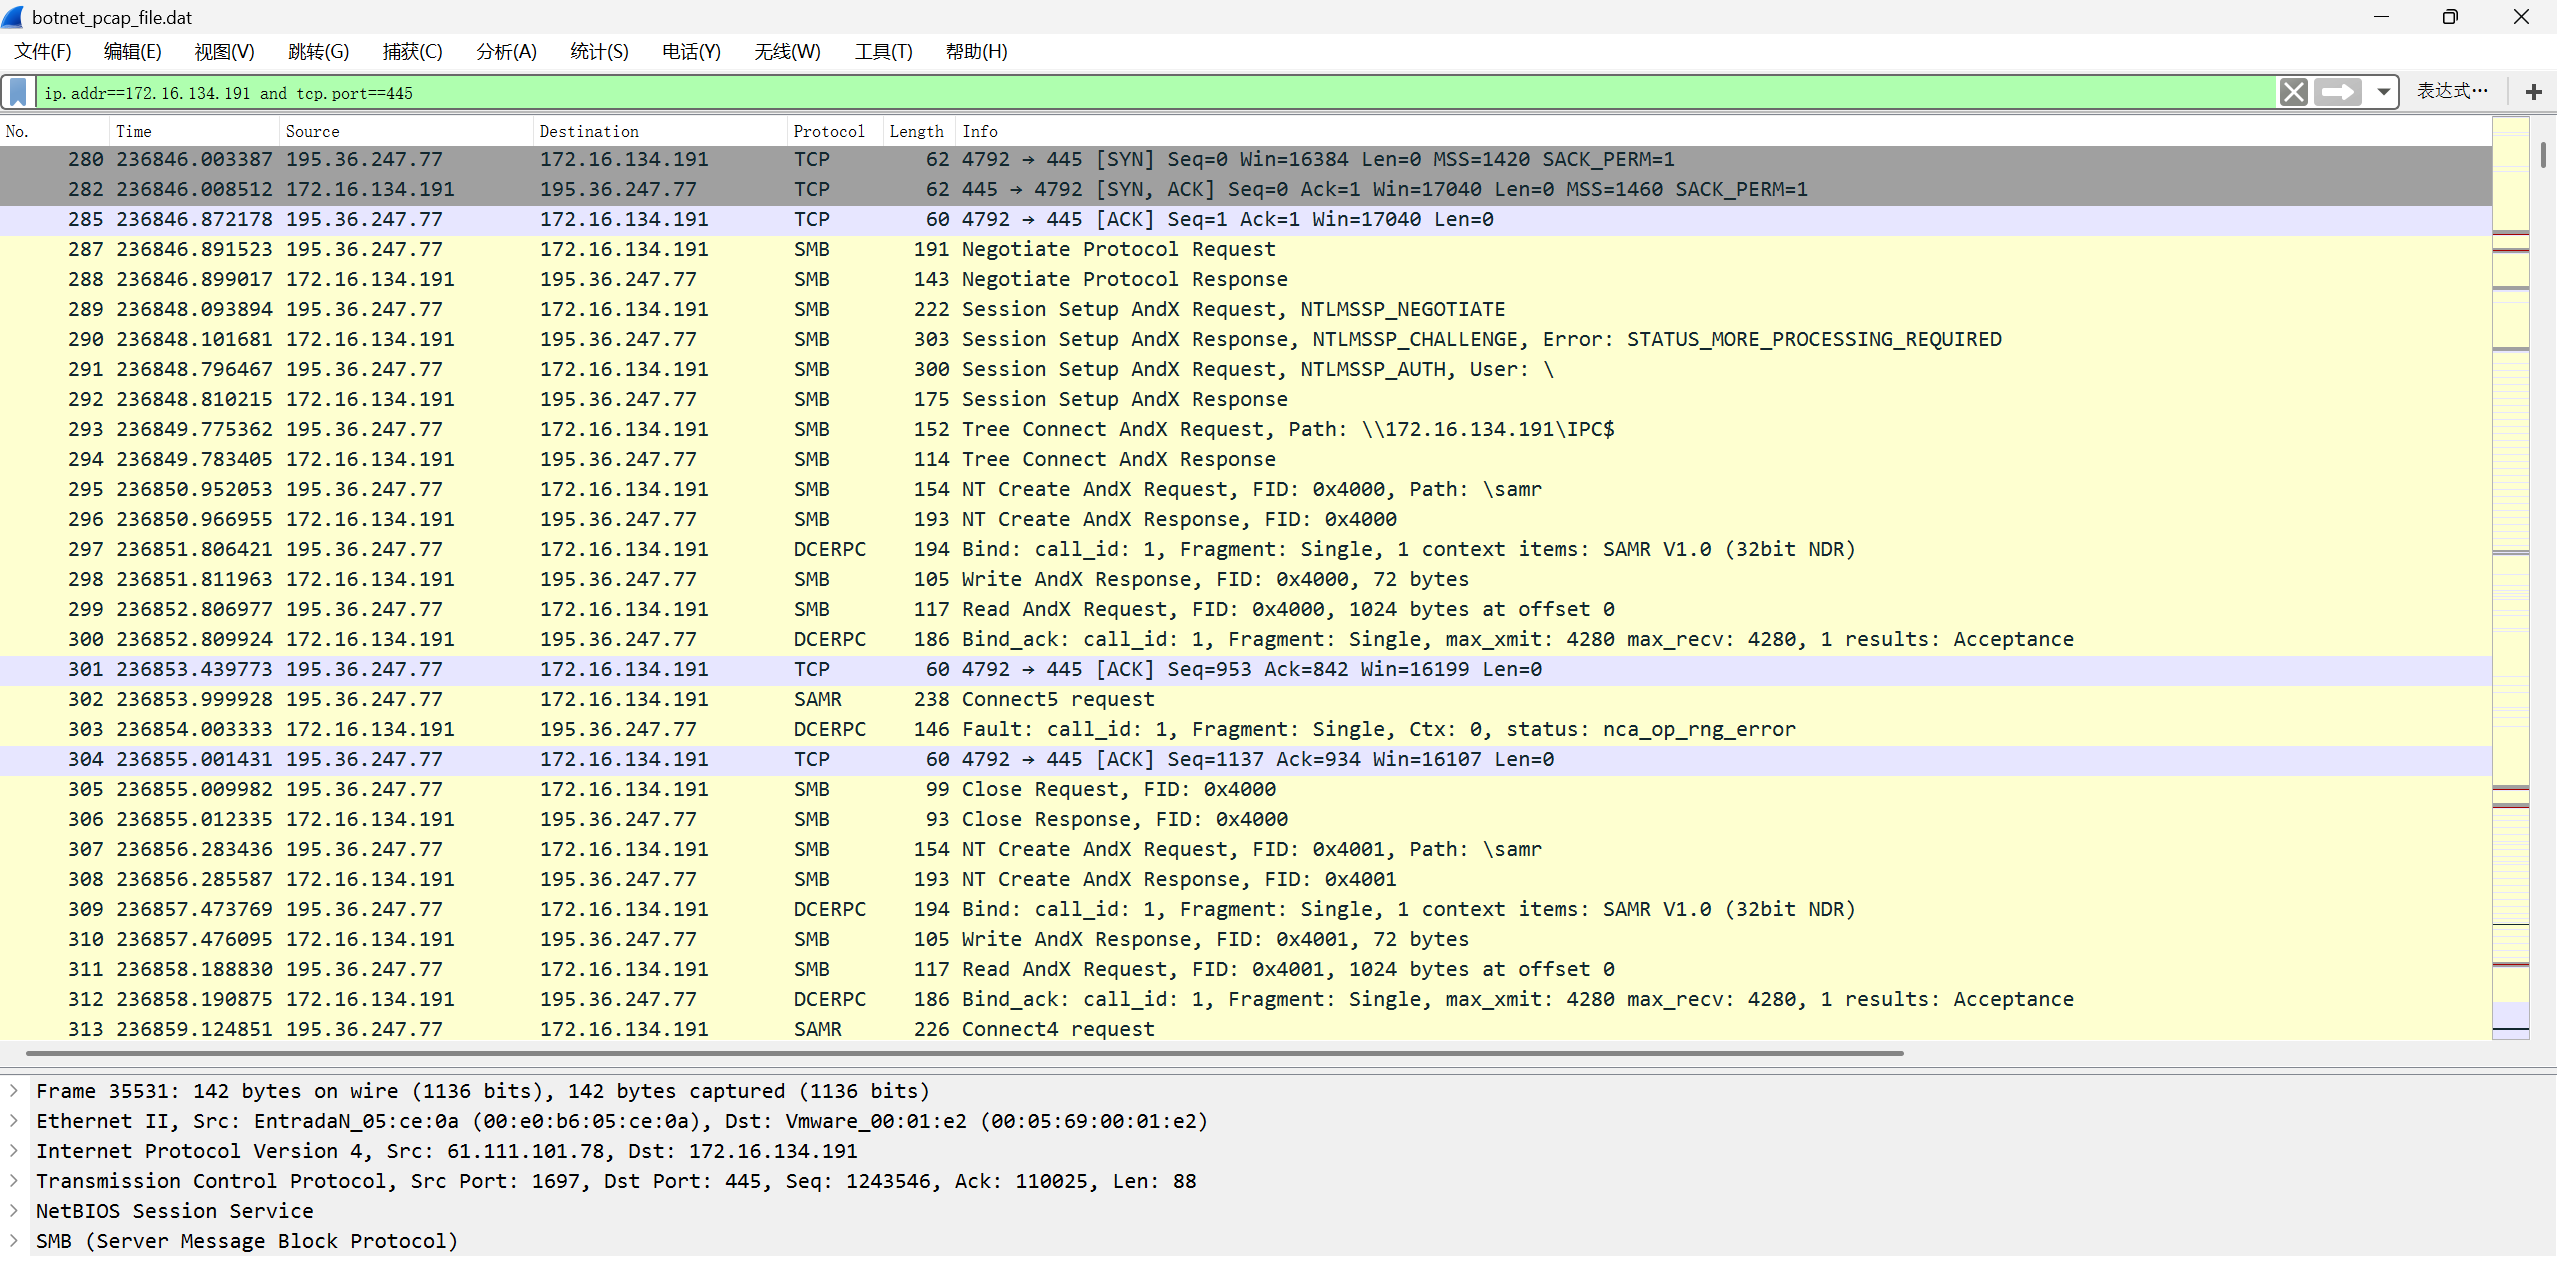Apply the display filter arrow button
Screen dimensions: 2557x1266
pyautogui.click(x=2337, y=92)
